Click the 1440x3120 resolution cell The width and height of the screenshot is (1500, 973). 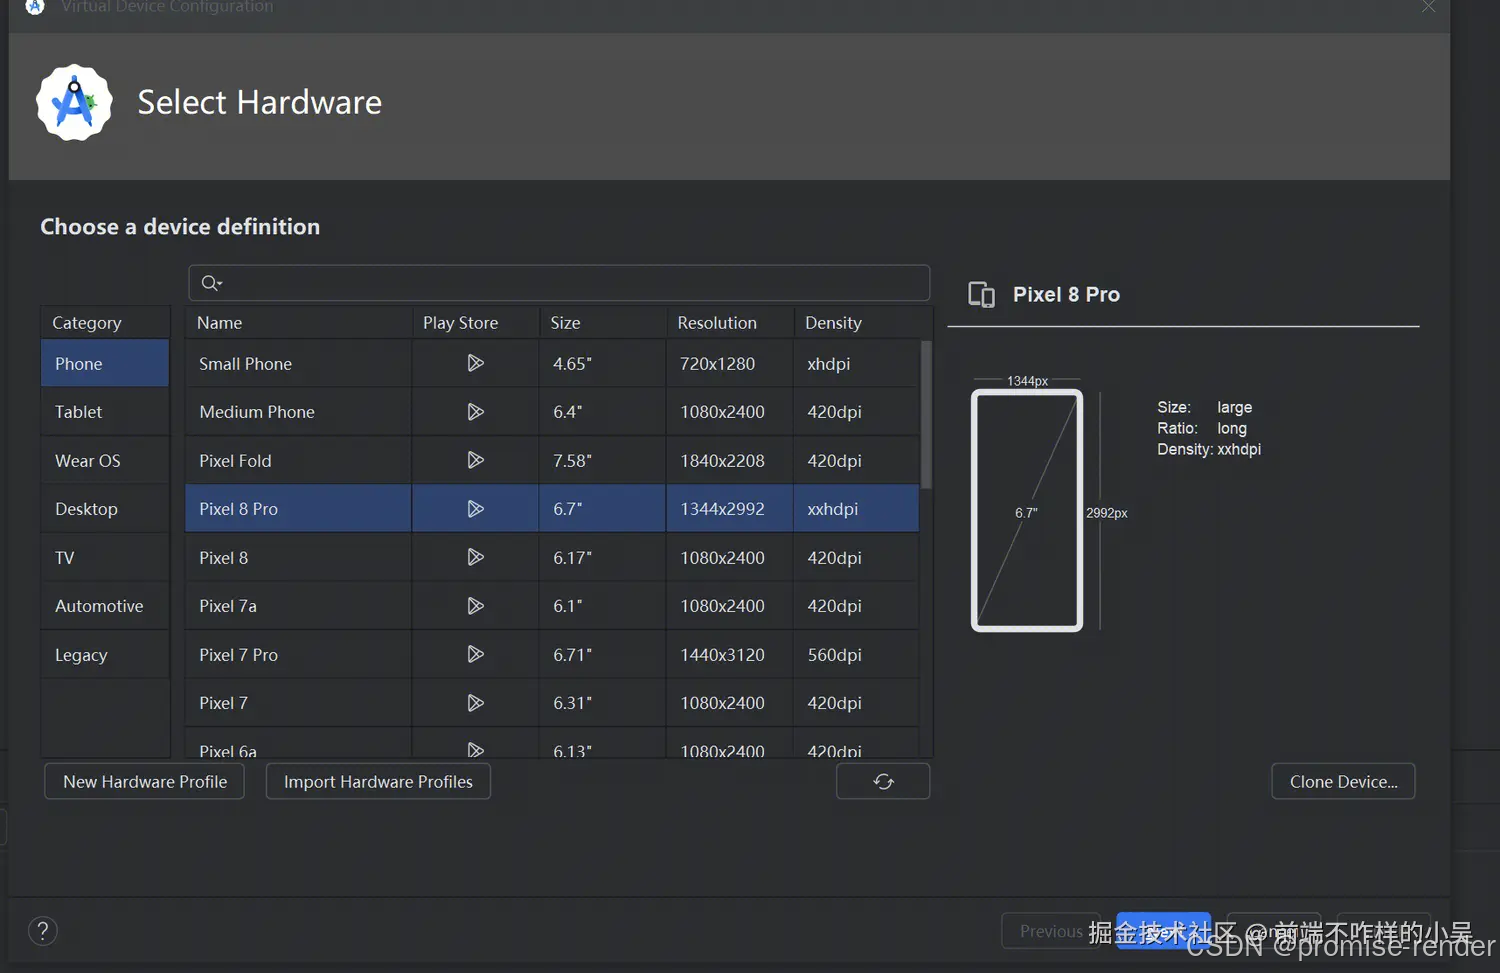(x=729, y=654)
